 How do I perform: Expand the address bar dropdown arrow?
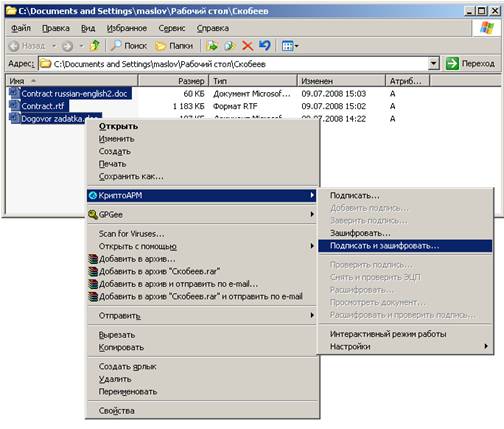pos(433,63)
